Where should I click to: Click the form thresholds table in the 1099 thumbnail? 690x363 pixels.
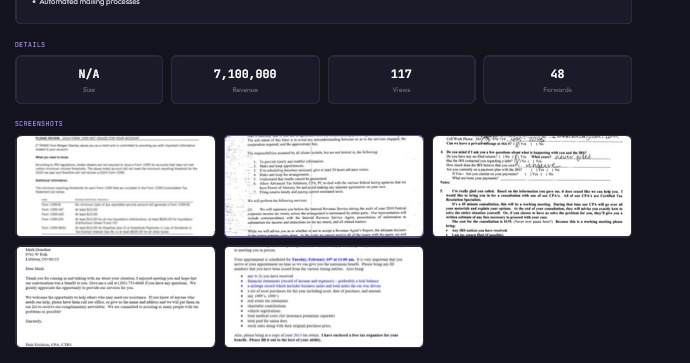(117, 216)
